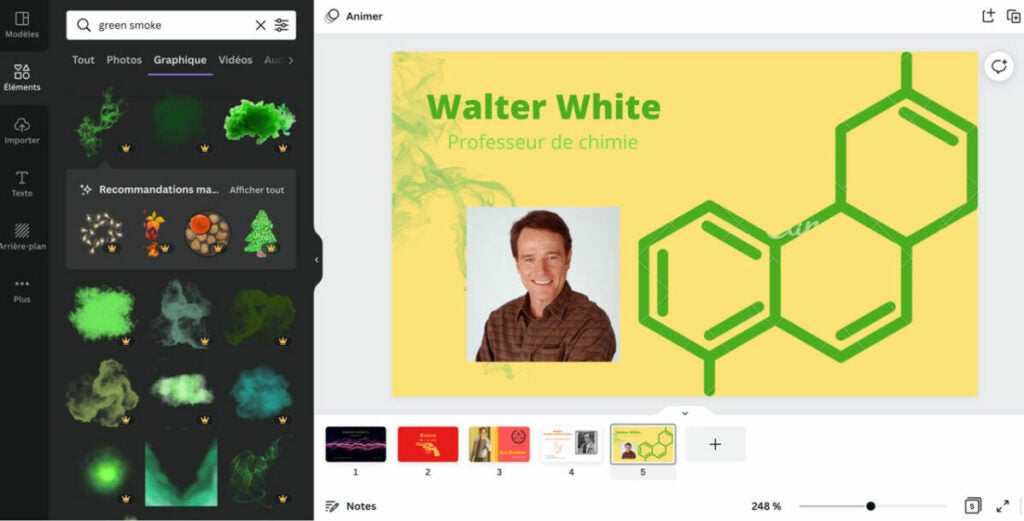Add a comment with the speech bubble icon
This screenshot has width=1024, height=521.
(999, 67)
